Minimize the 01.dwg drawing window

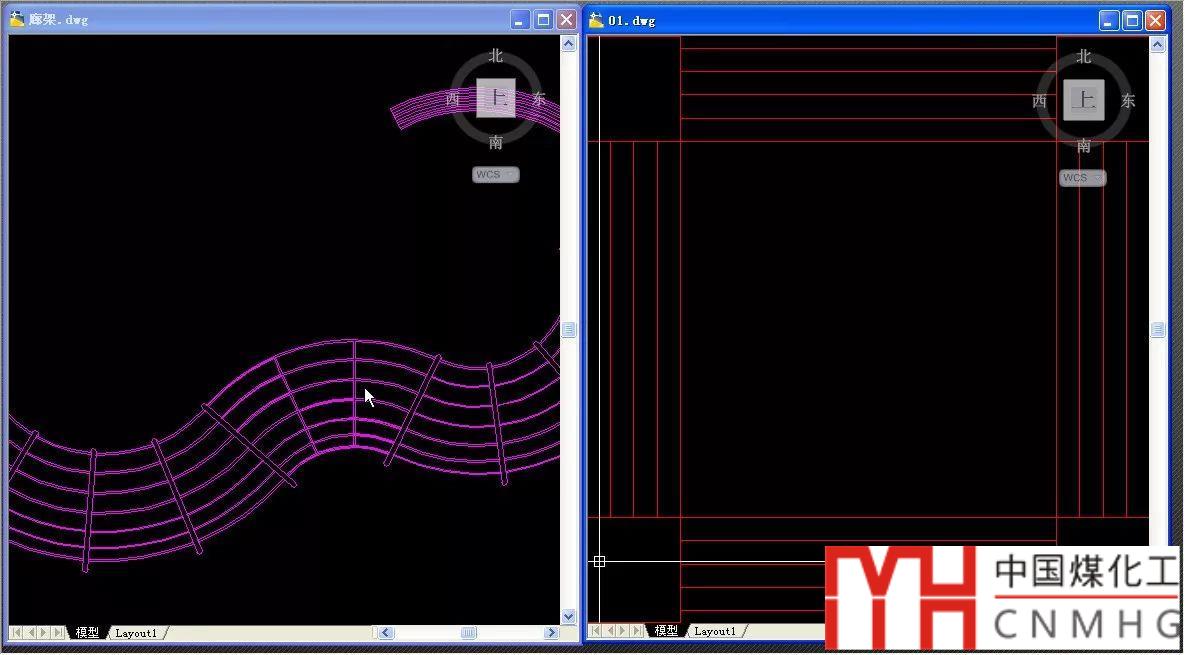pyautogui.click(x=1109, y=20)
